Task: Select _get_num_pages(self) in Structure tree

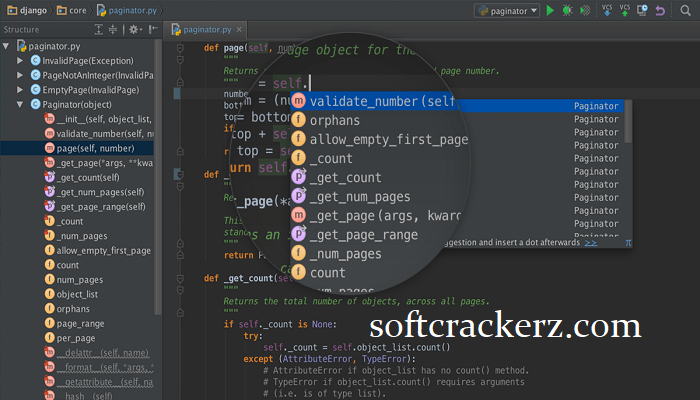Action: point(94,192)
